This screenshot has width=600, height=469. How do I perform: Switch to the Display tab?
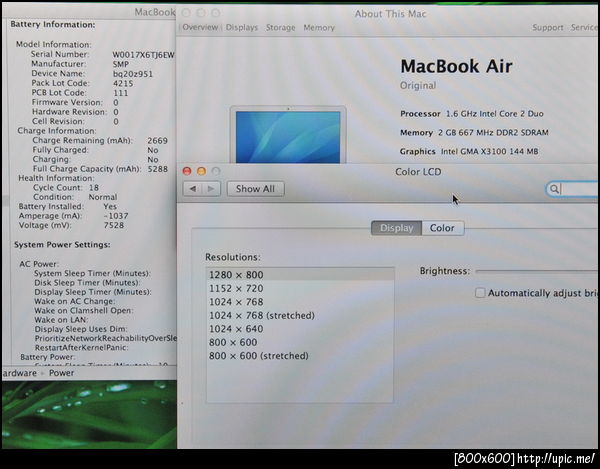[x=396, y=228]
